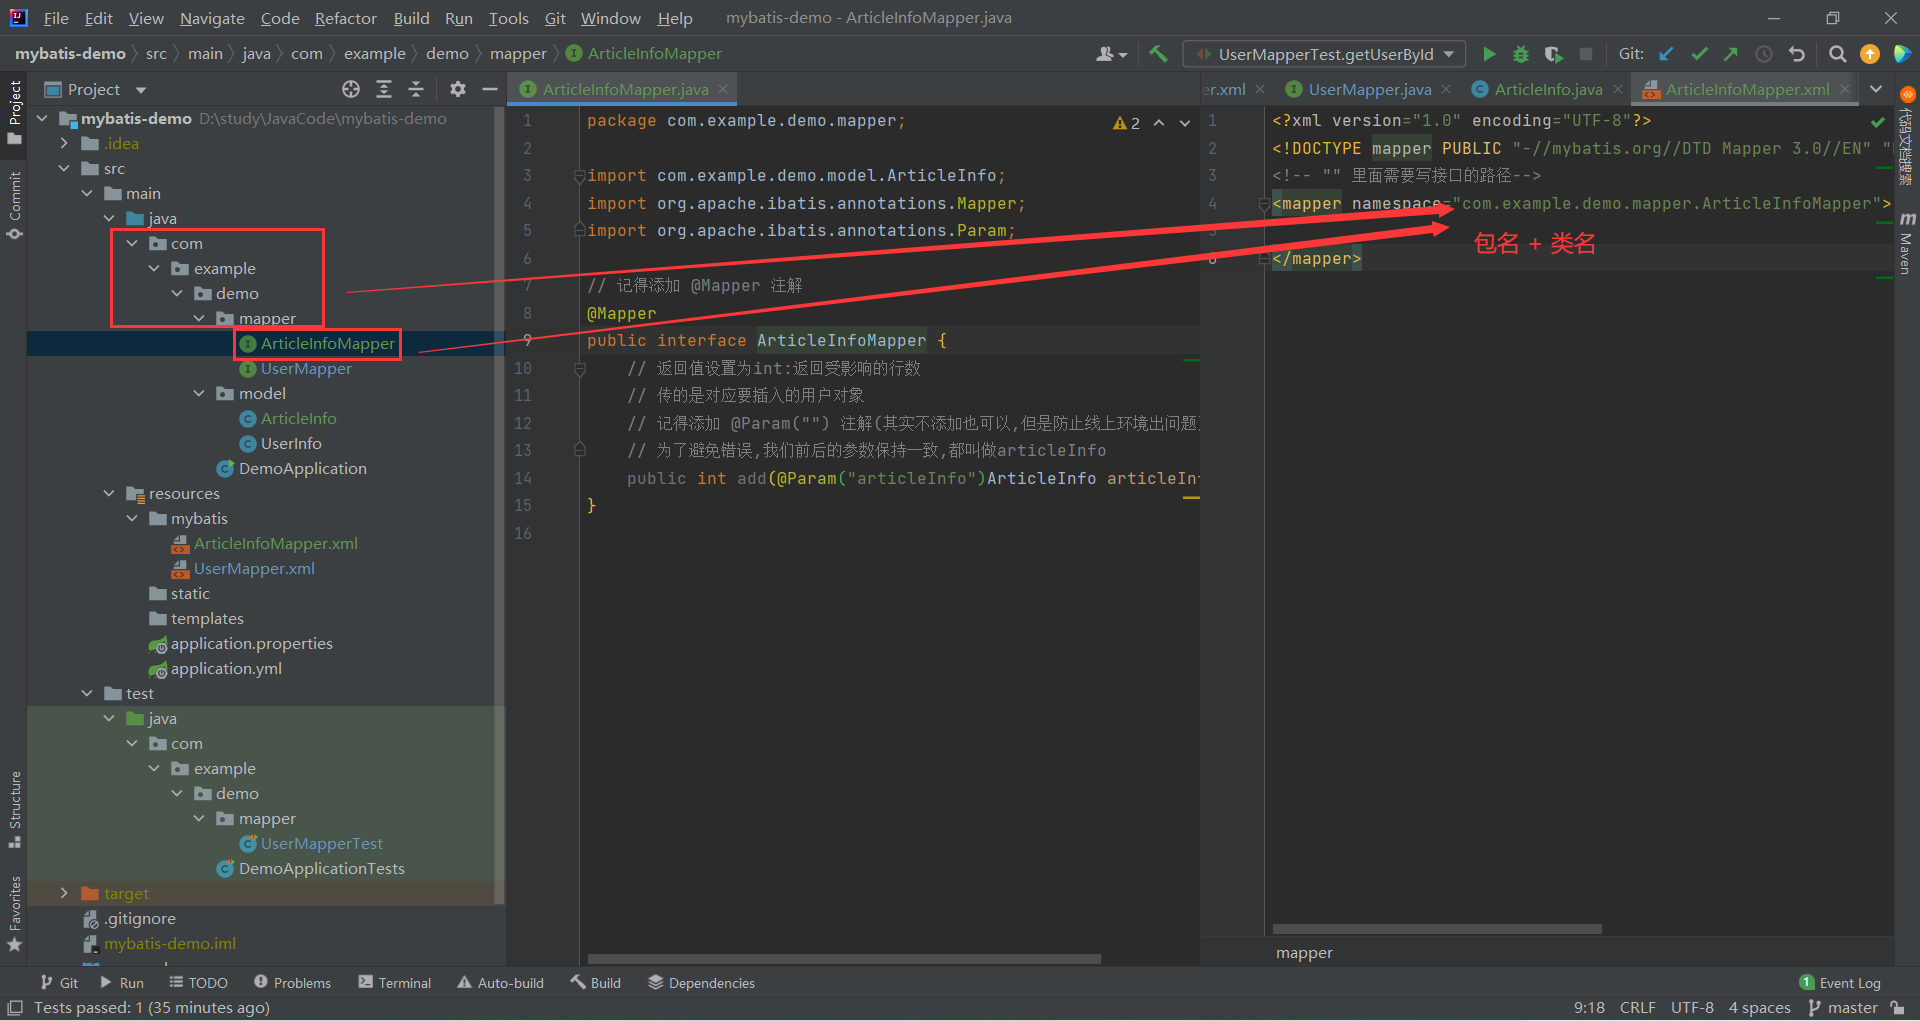Click the XML editor horizontal scrollbar

[x=1437, y=929]
